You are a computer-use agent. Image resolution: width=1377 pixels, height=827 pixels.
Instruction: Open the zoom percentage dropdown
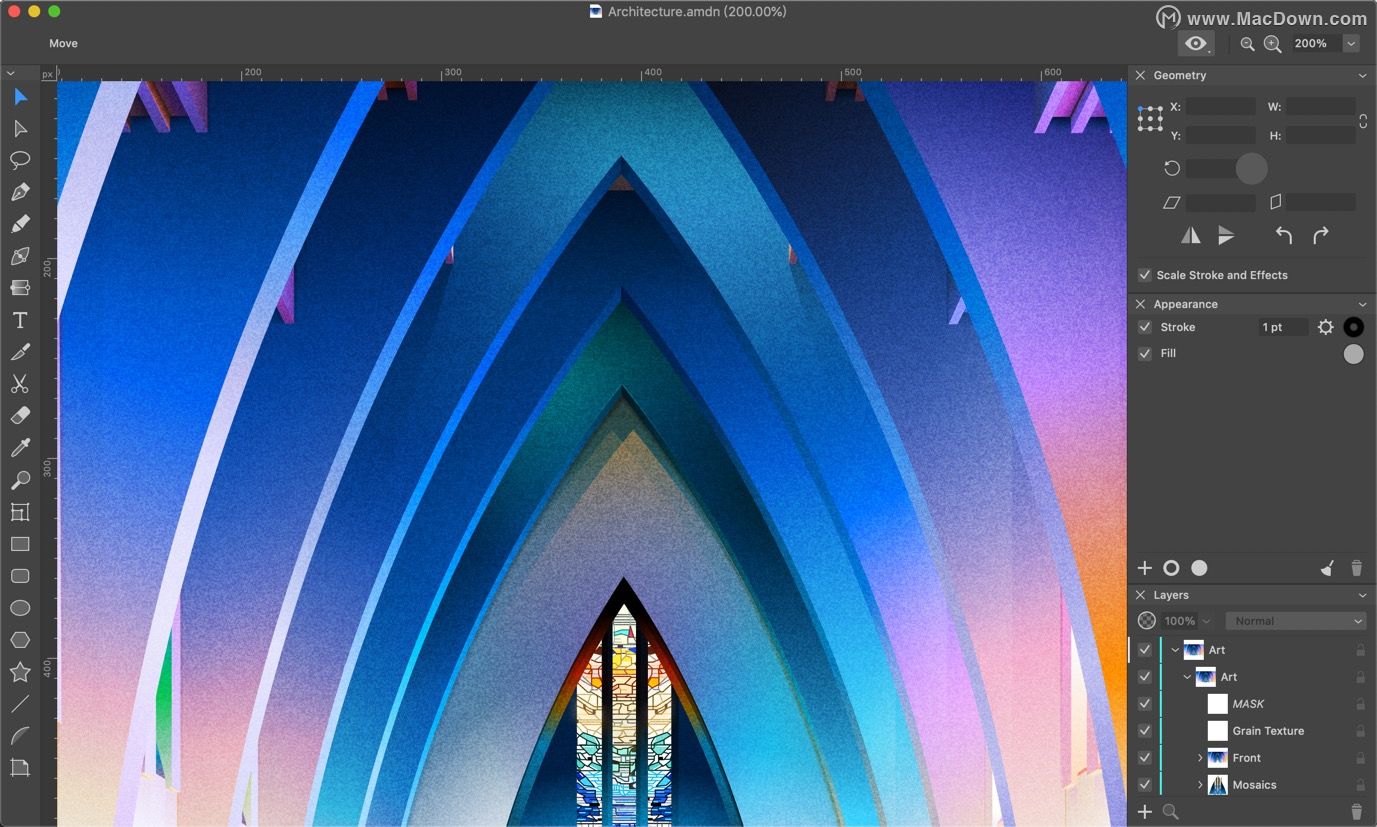click(1351, 44)
